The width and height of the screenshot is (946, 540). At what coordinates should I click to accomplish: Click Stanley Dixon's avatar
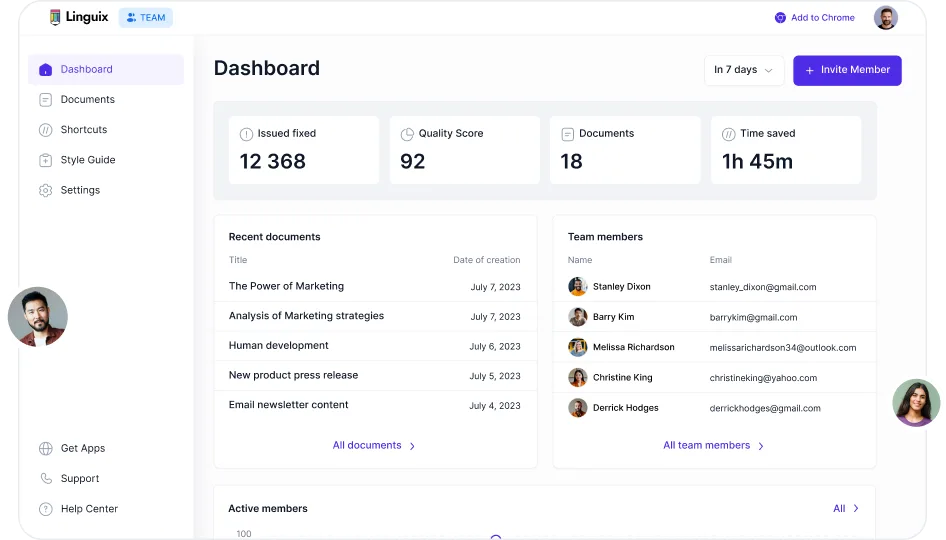click(x=577, y=287)
